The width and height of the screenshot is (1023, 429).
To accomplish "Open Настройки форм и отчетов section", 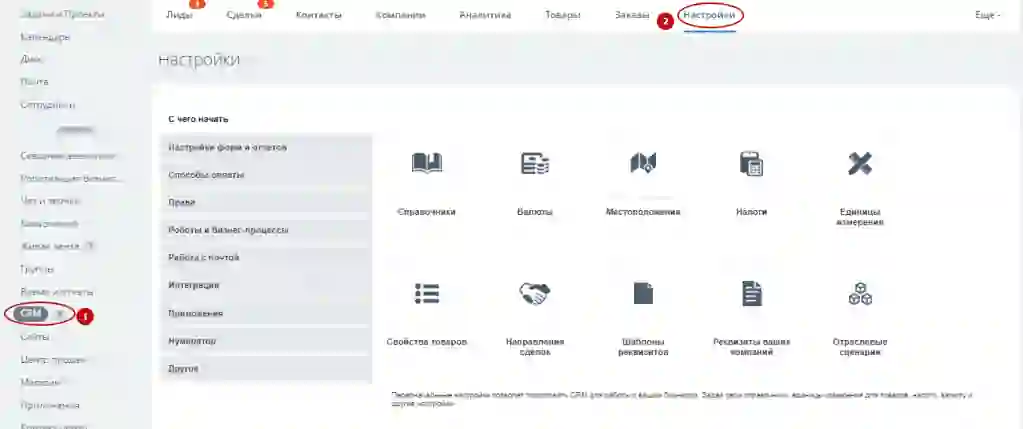I will click(266, 148).
